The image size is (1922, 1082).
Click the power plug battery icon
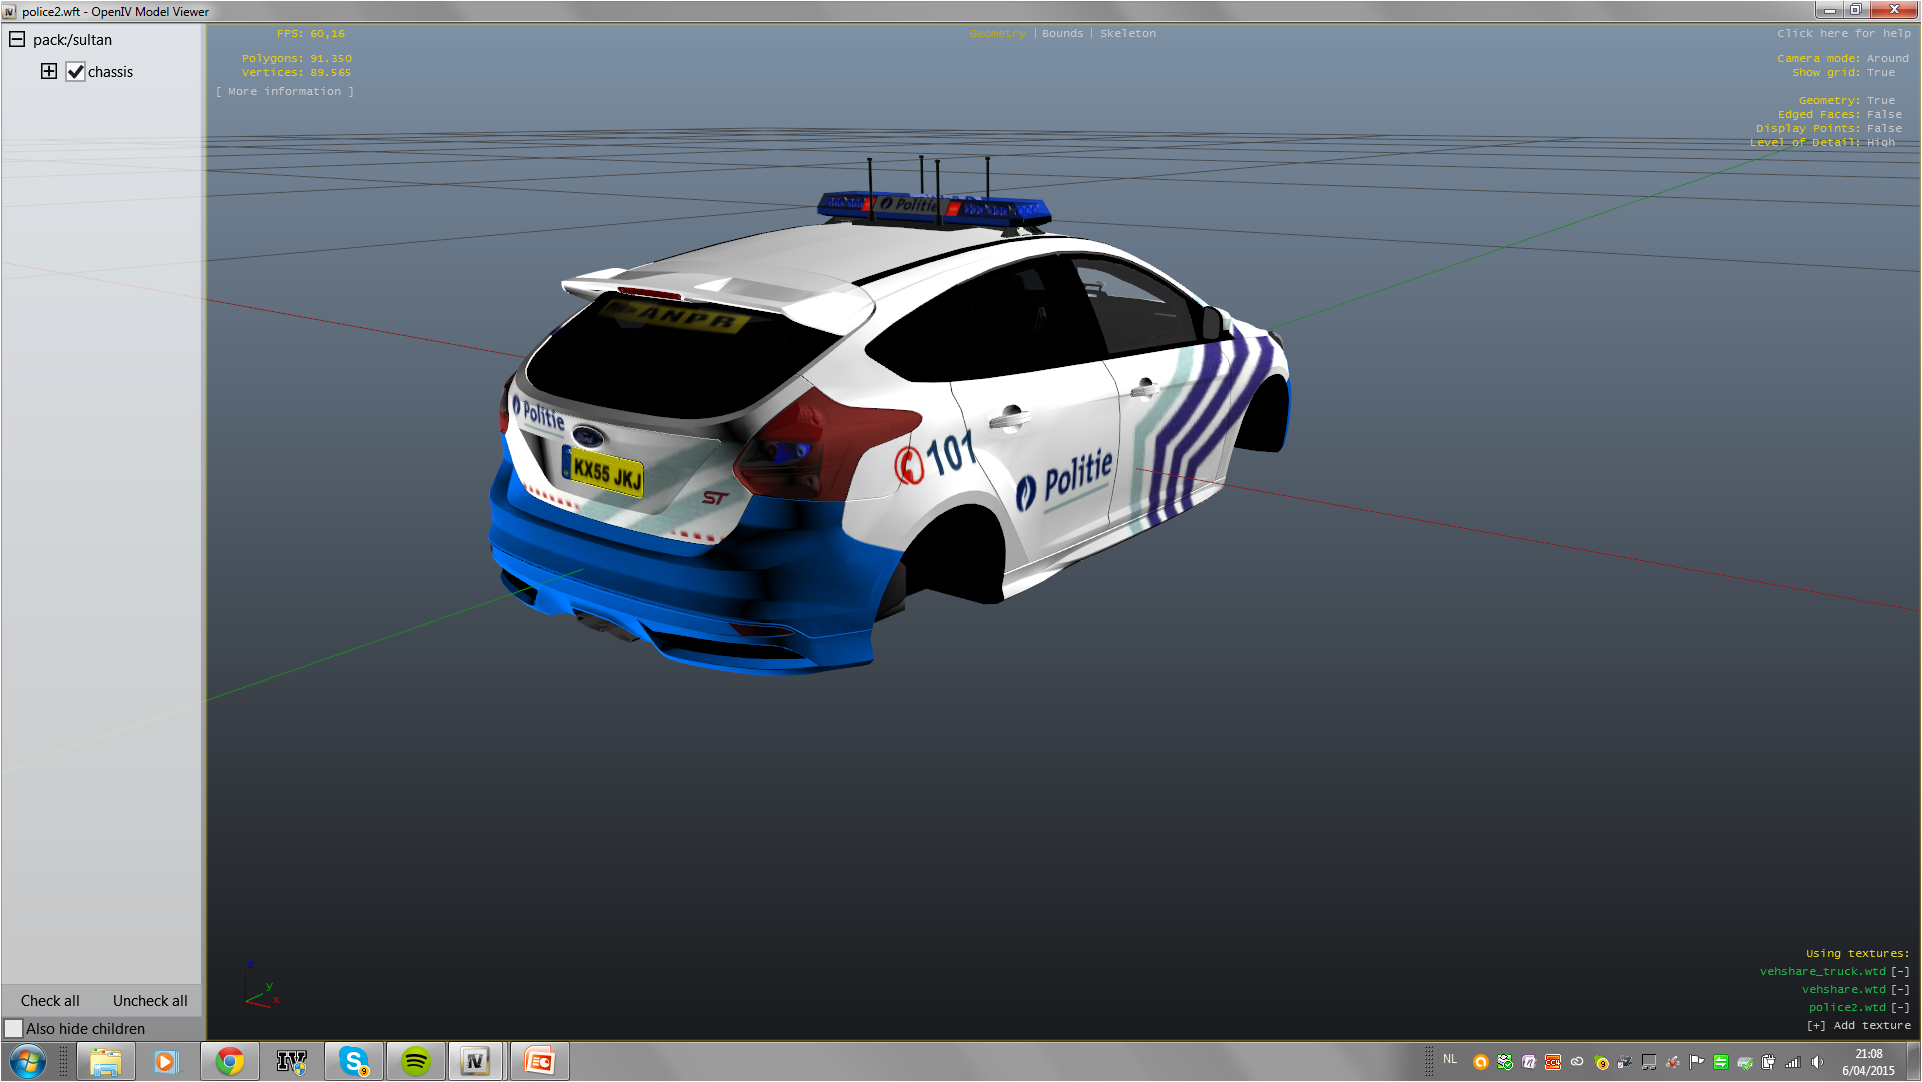click(x=1769, y=1062)
